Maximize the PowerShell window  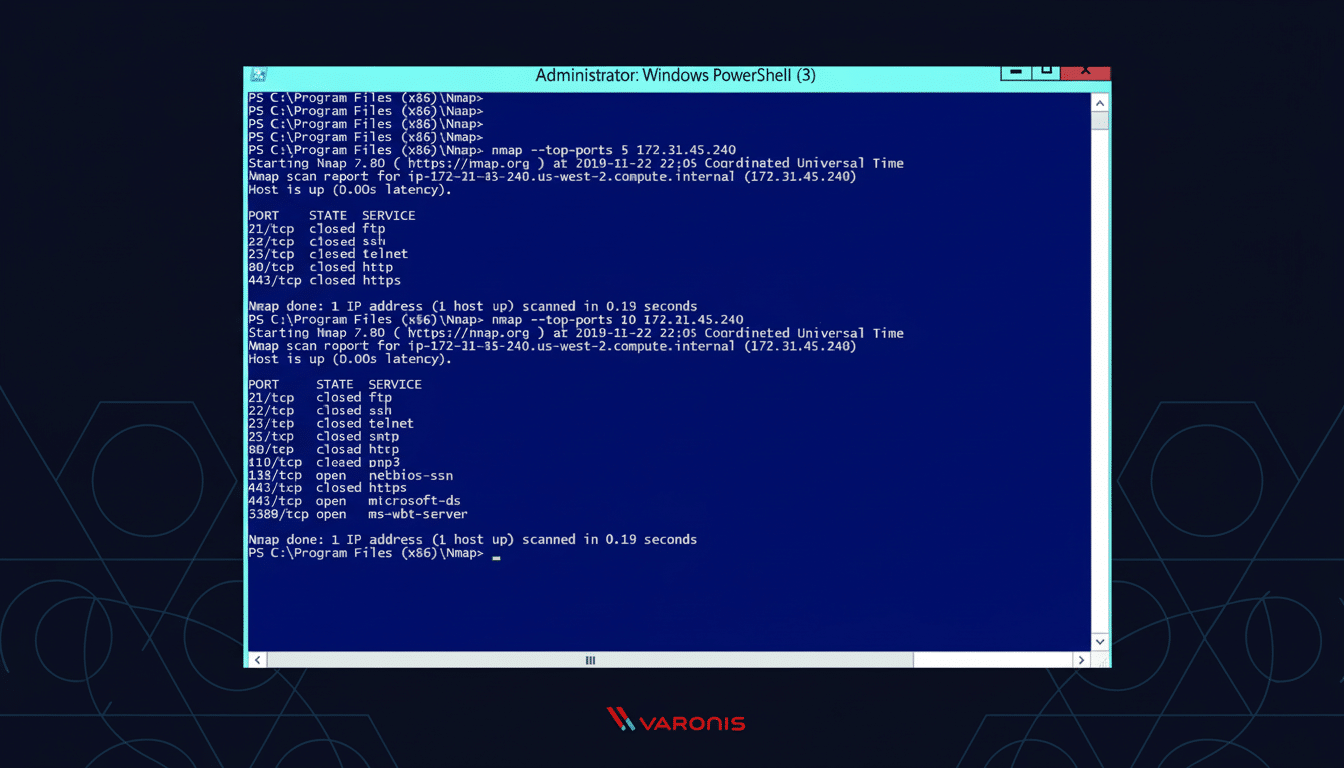(x=1048, y=71)
